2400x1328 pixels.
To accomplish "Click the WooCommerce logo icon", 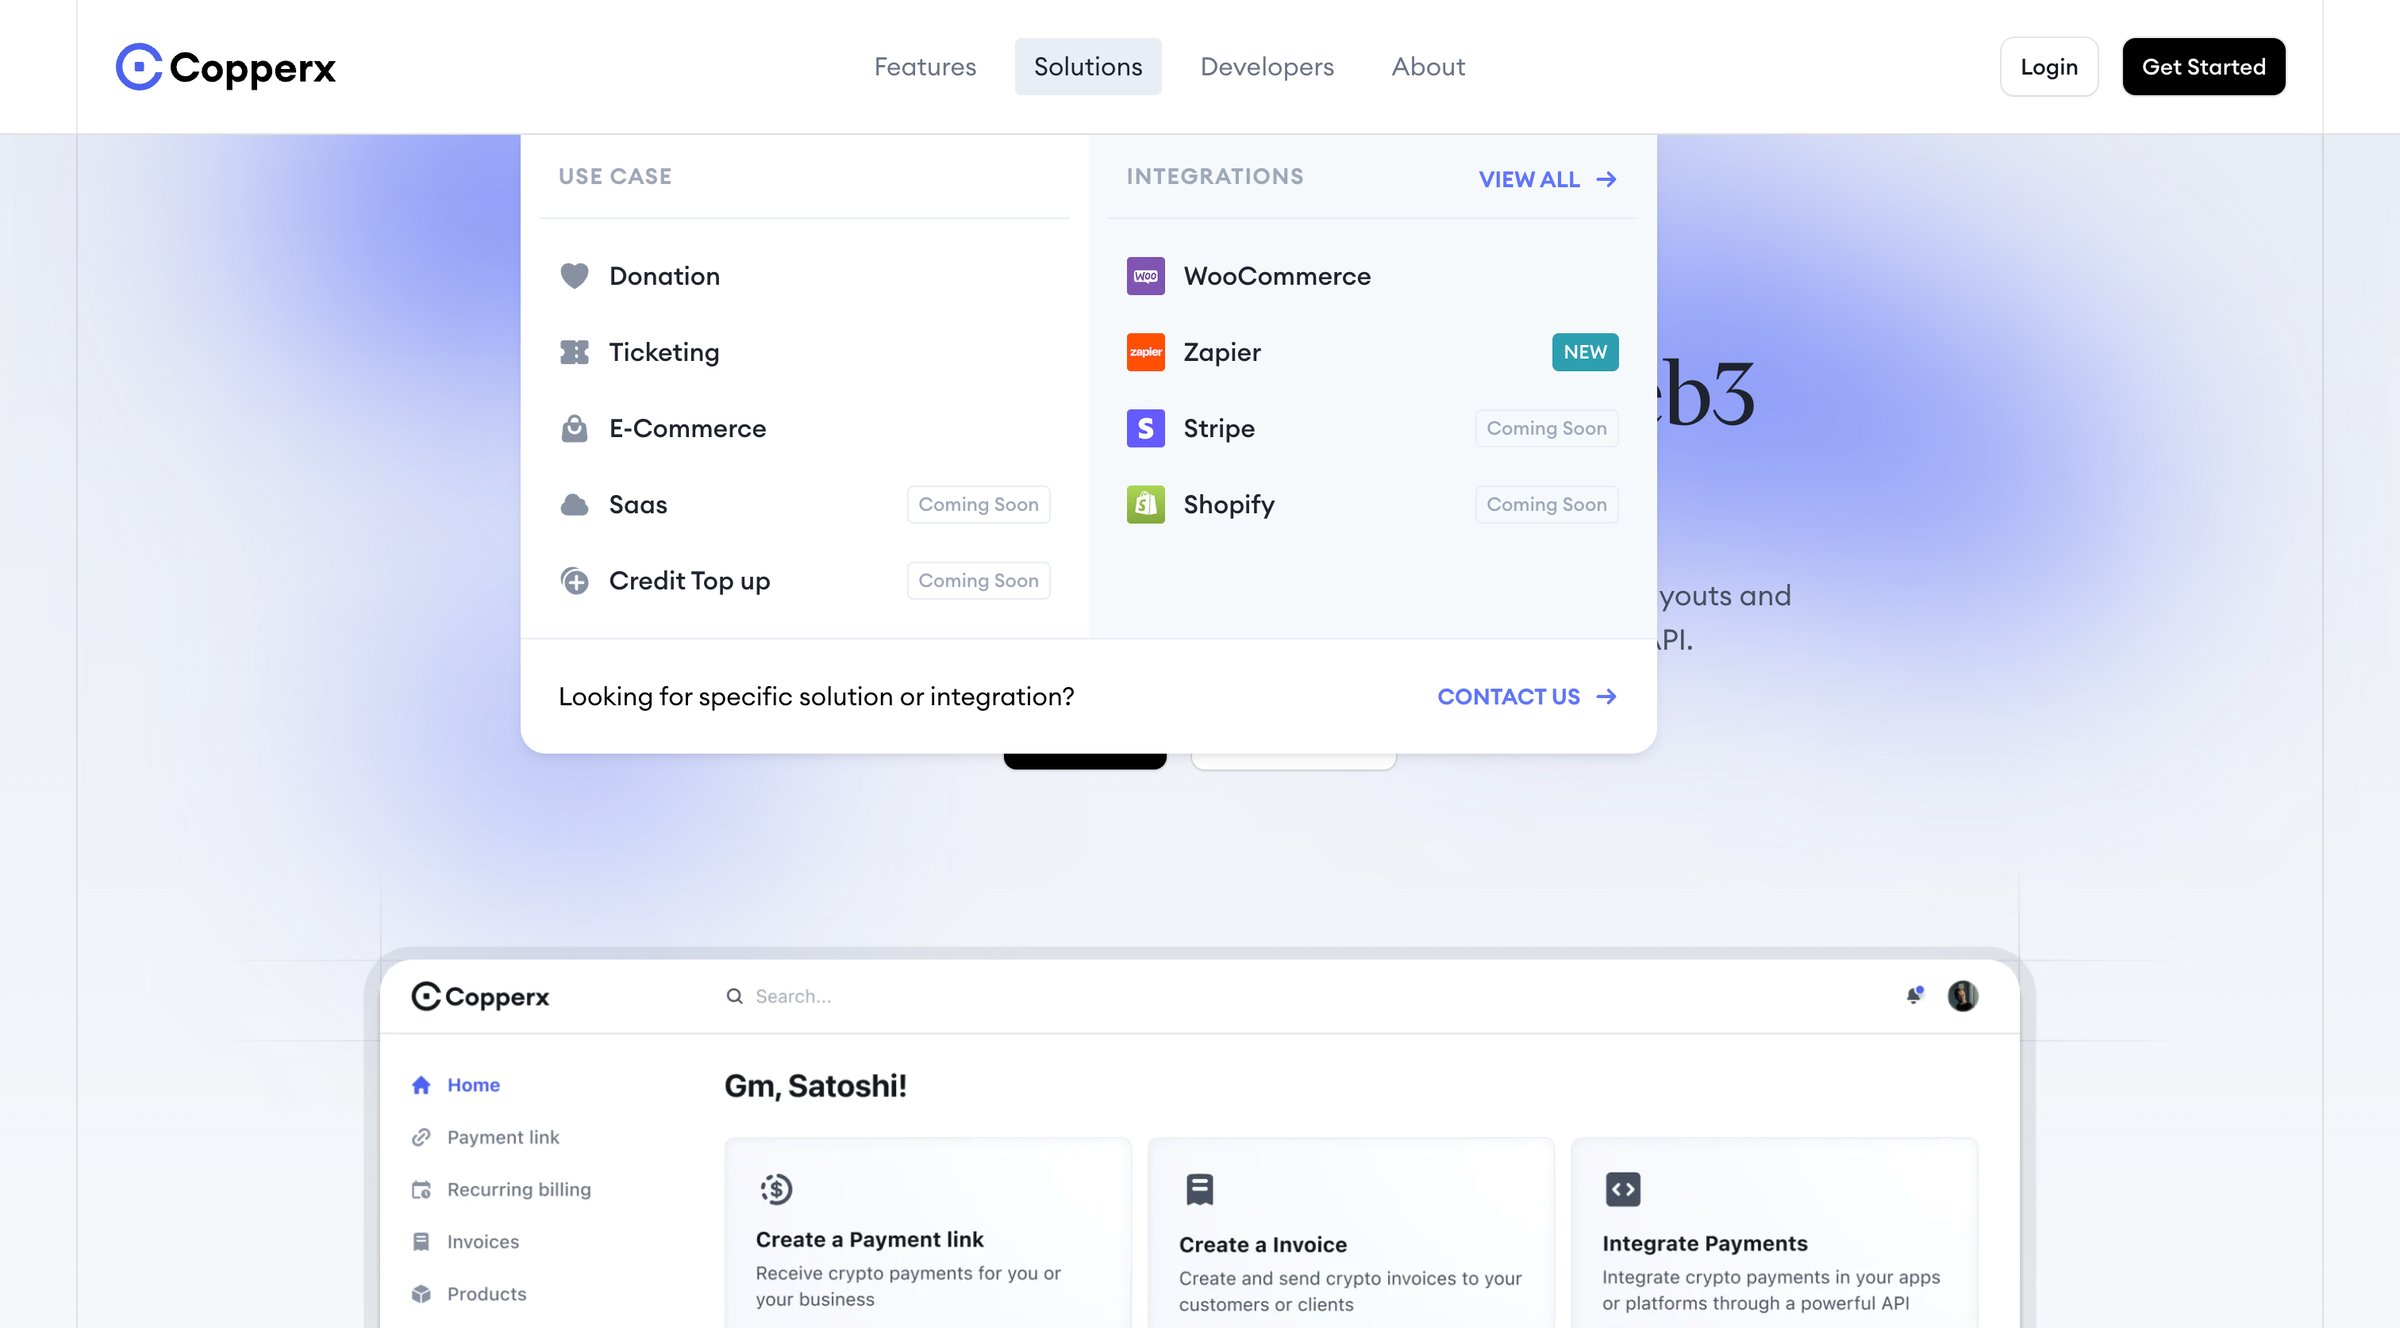I will [x=1146, y=276].
